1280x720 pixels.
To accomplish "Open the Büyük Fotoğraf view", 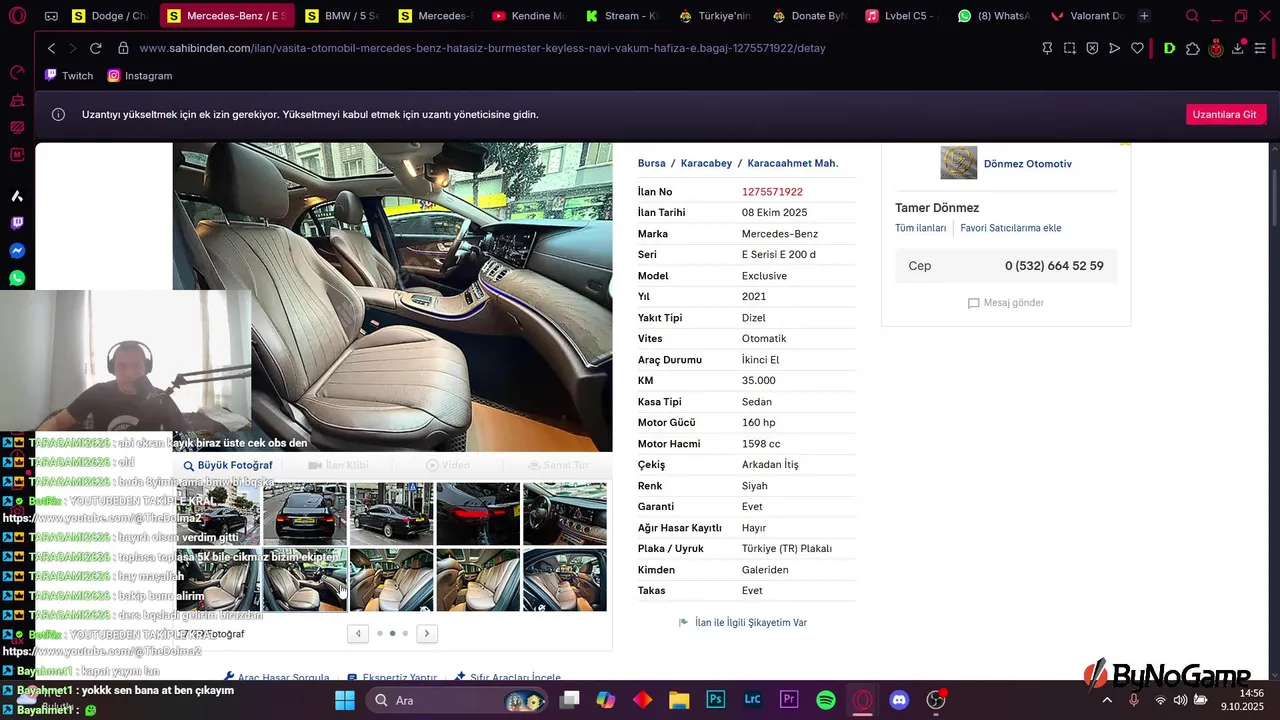I will pos(228,465).
